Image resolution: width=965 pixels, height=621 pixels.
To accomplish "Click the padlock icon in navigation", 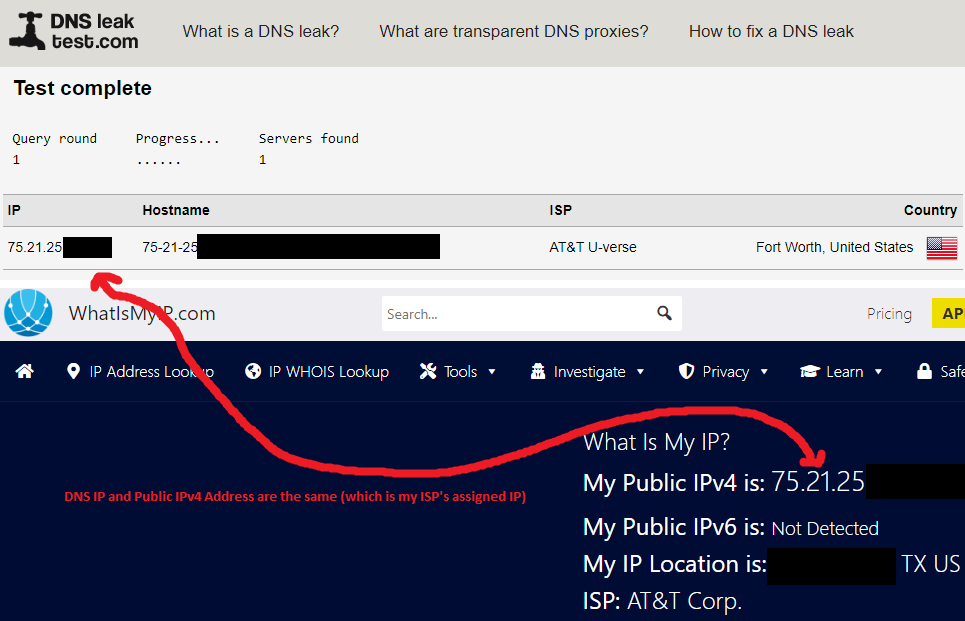I will click(924, 371).
